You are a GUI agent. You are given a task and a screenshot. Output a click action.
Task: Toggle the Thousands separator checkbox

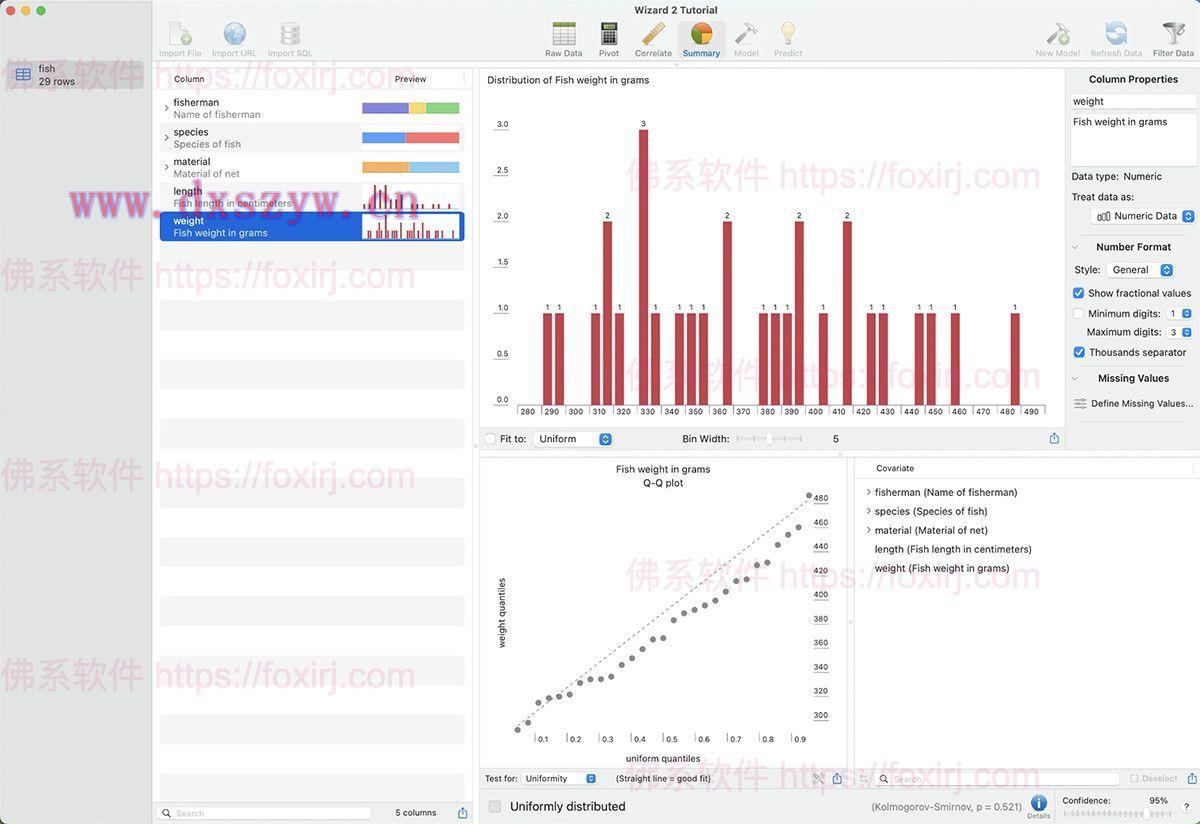pos(1078,352)
